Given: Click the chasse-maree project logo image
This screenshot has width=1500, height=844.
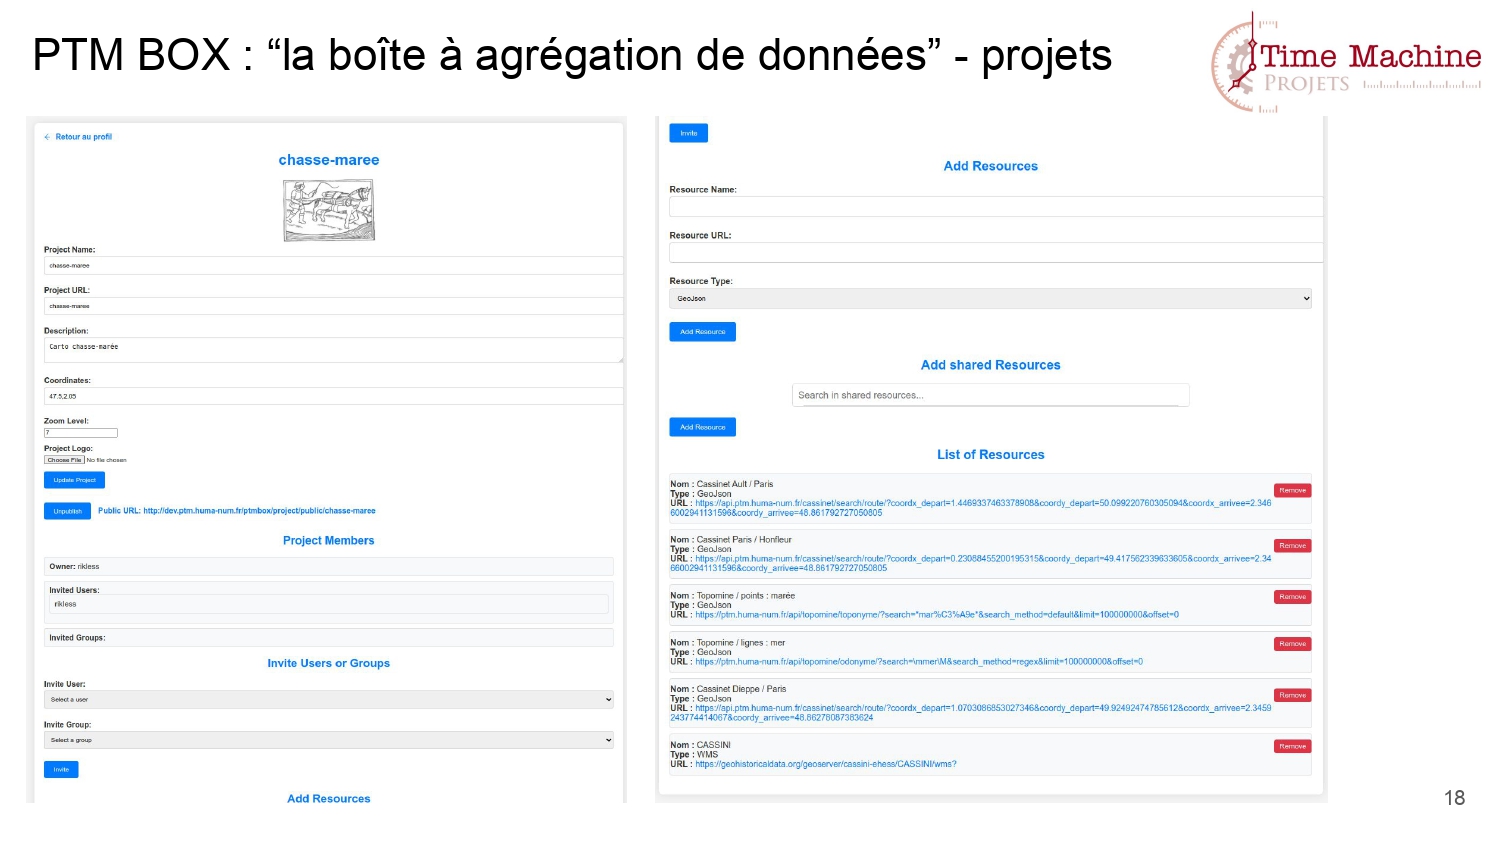Looking at the screenshot, I should tap(328, 210).
